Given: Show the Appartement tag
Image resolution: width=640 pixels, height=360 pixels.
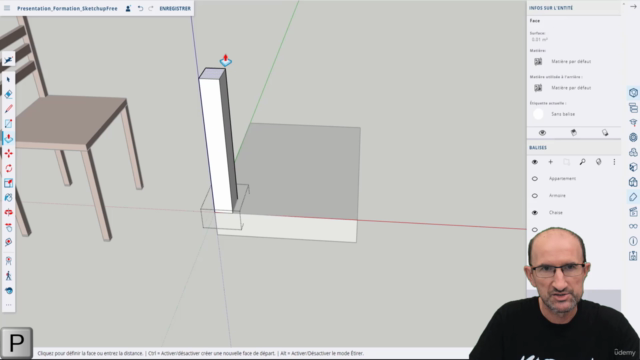Looking at the screenshot, I should point(535,179).
